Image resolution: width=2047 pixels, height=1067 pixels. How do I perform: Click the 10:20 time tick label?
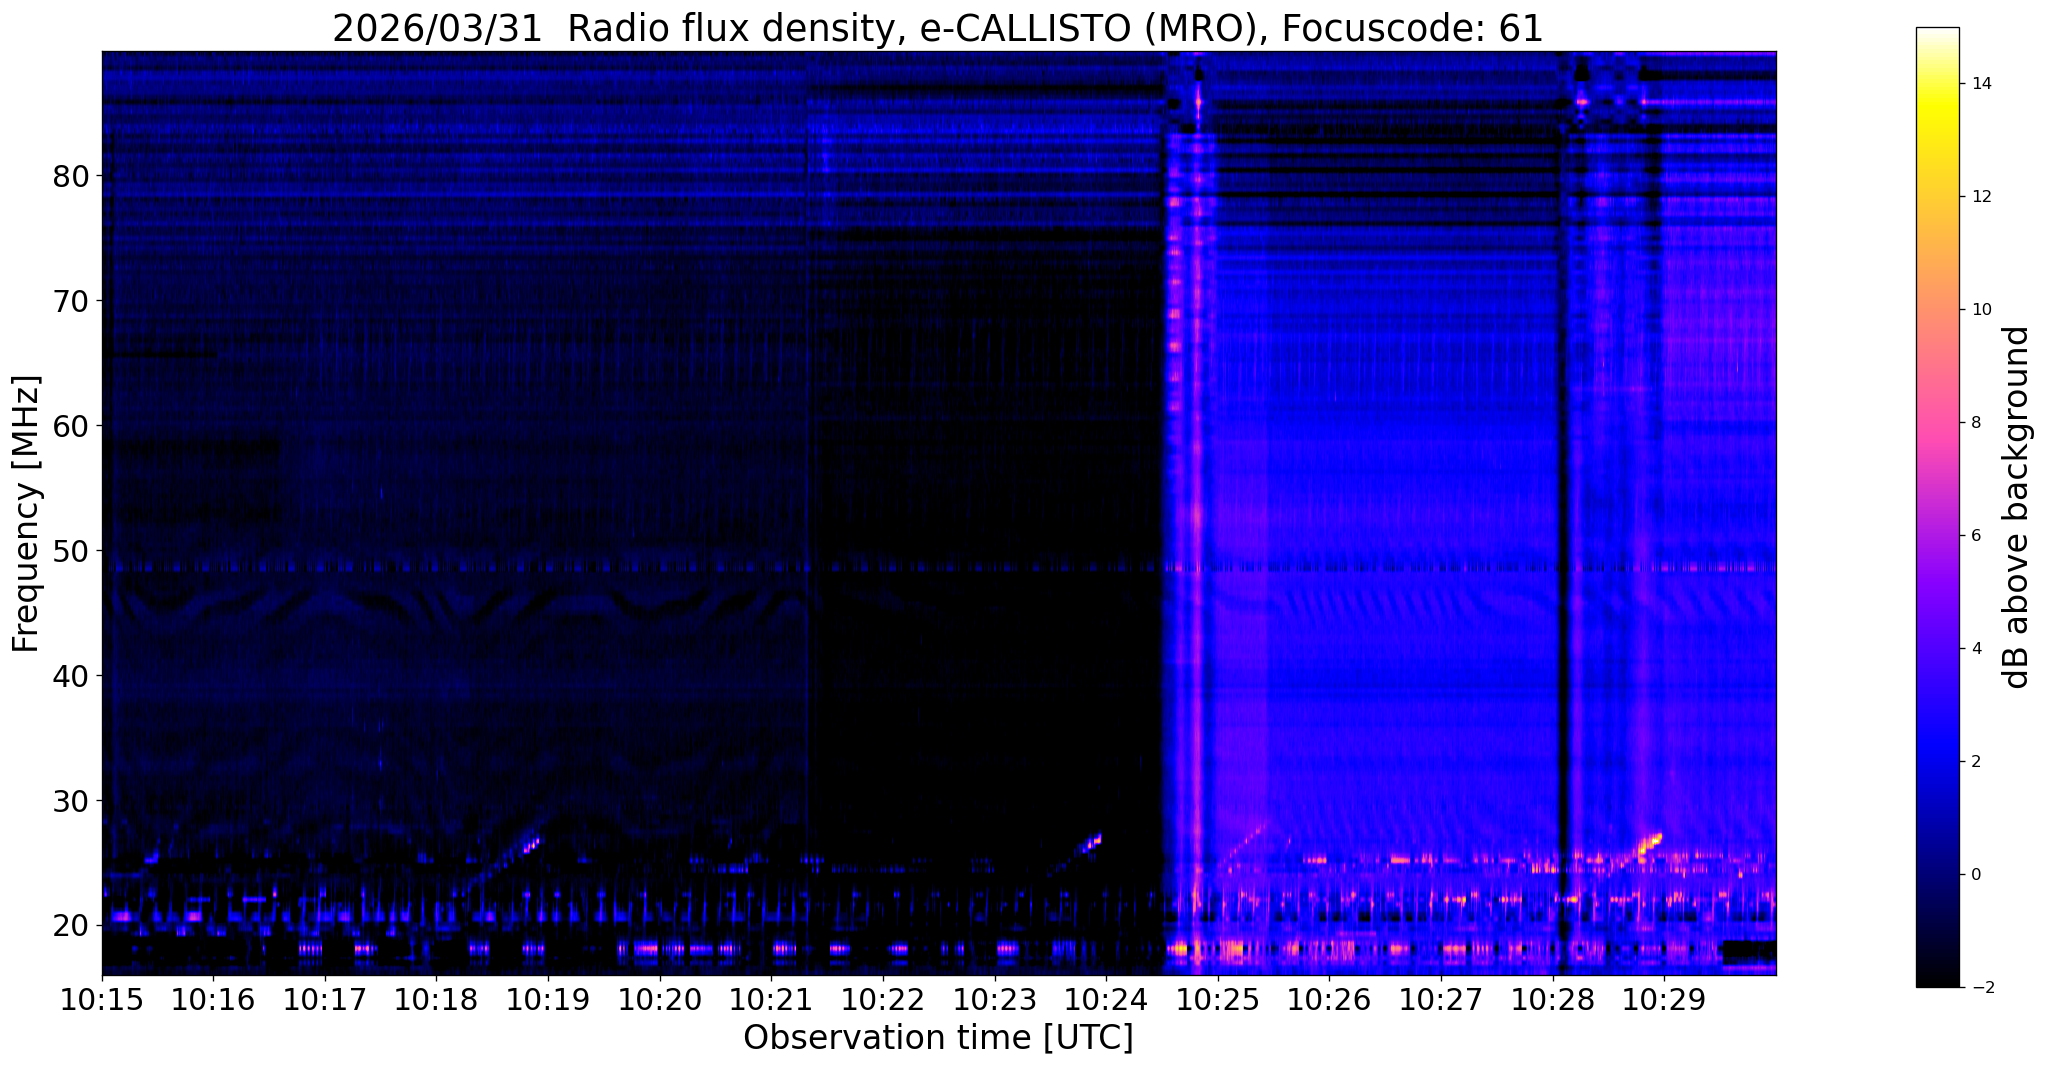click(660, 998)
